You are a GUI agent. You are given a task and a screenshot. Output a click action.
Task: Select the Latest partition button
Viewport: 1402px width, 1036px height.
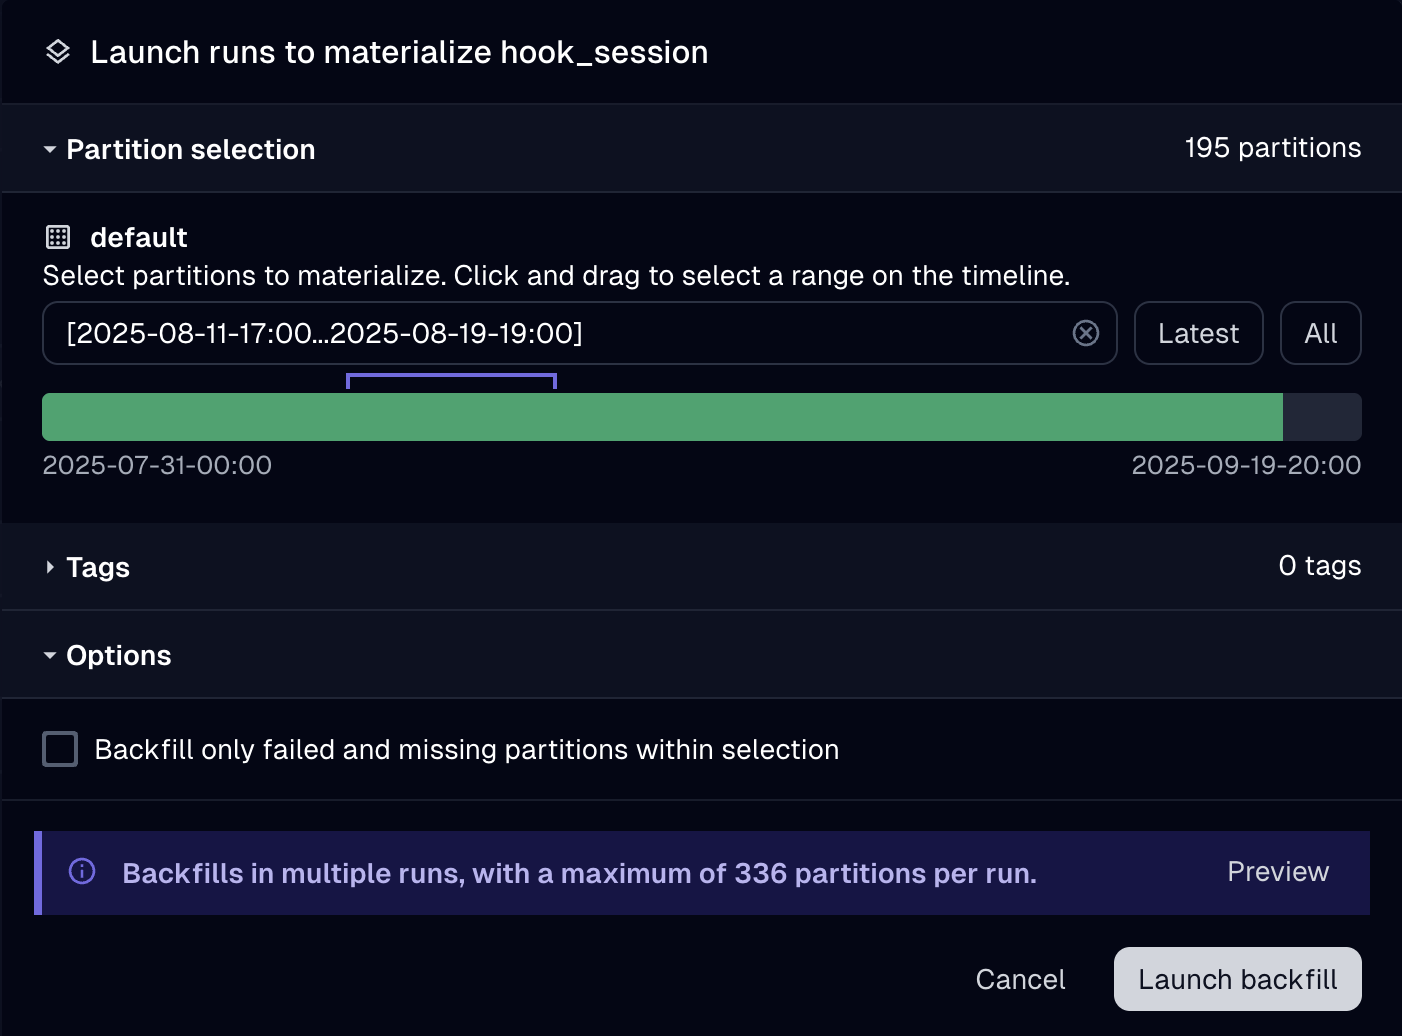pyautogui.click(x=1199, y=333)
